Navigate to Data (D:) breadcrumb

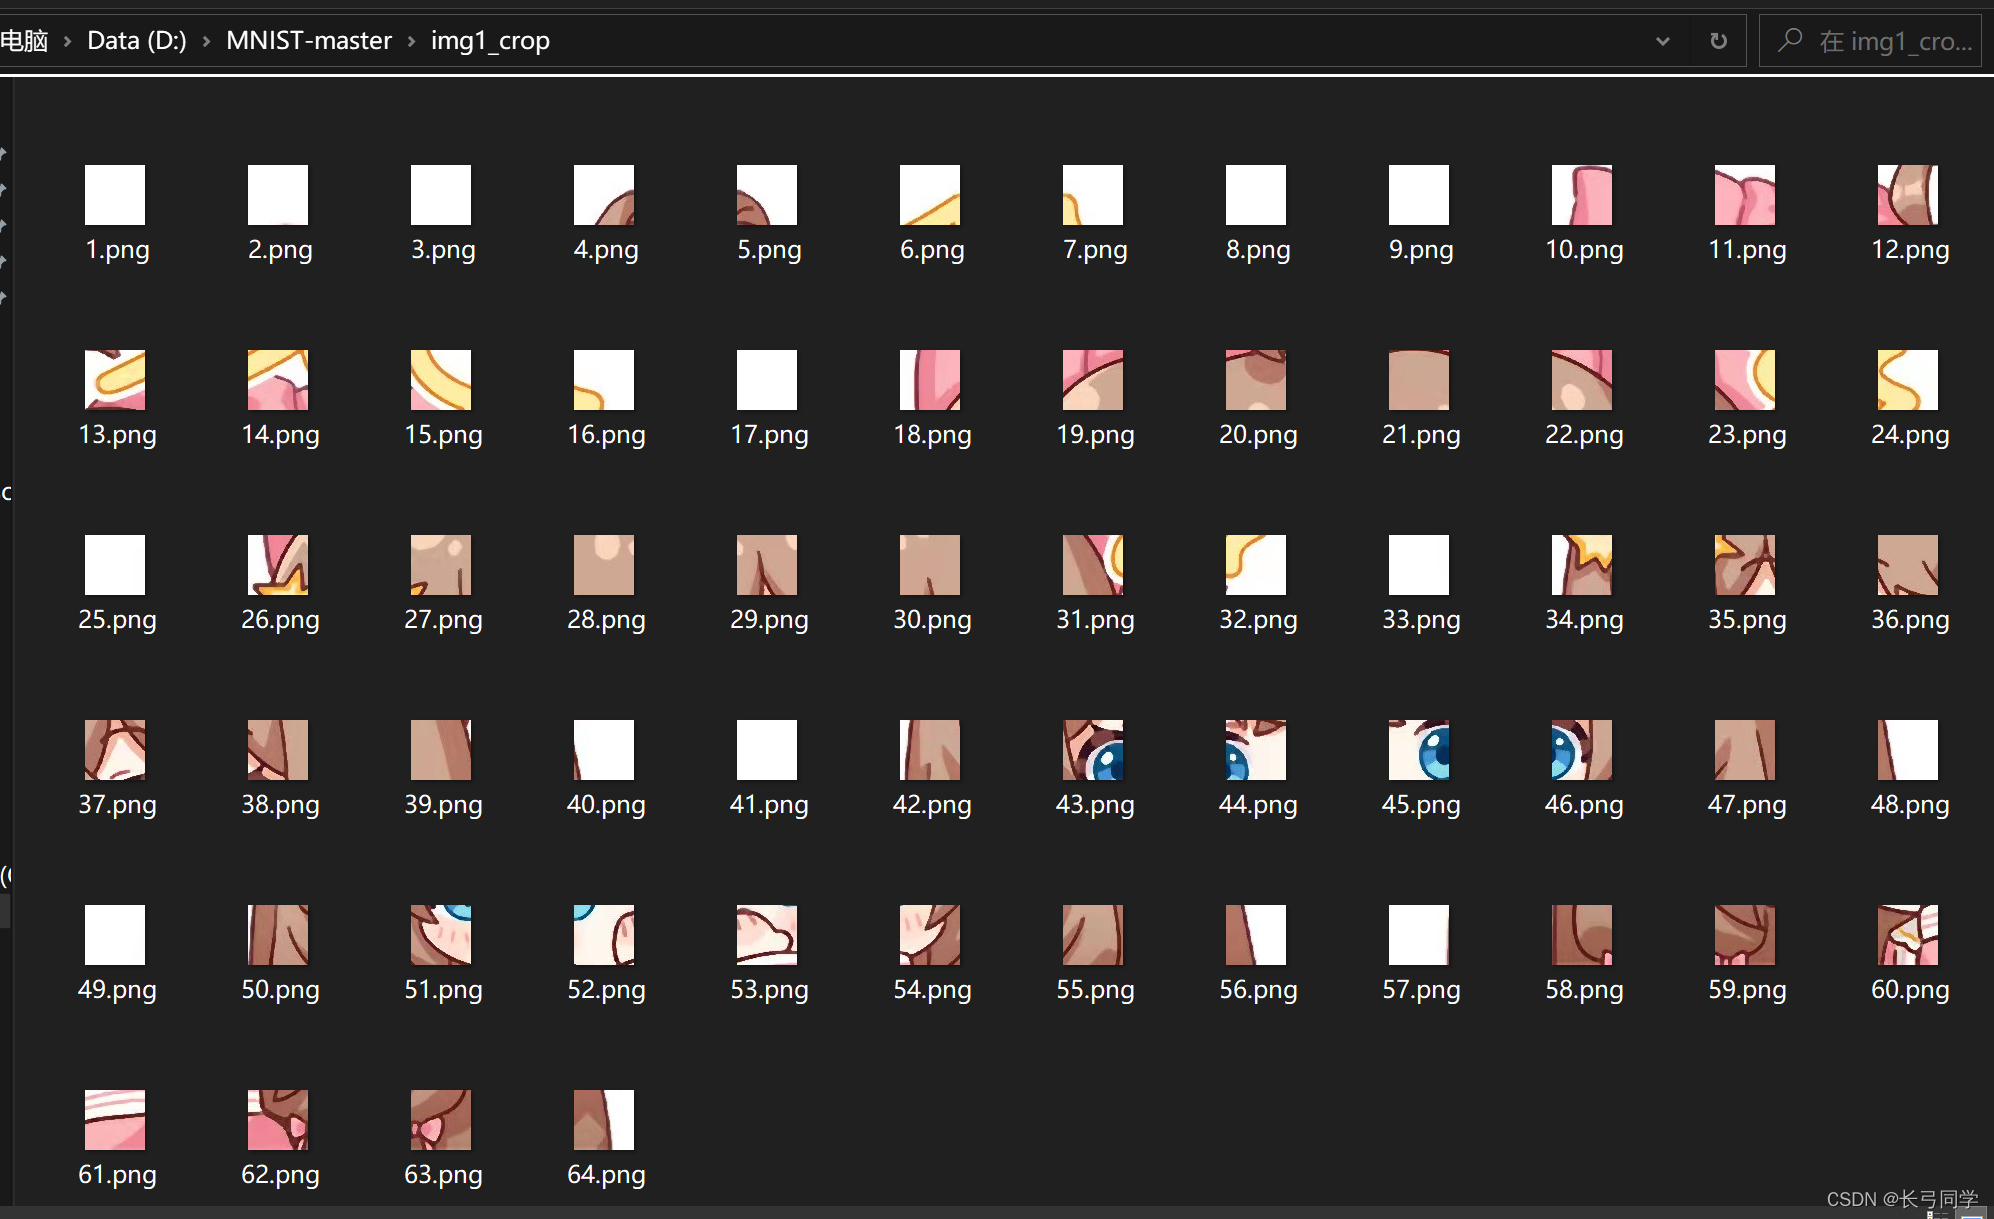pos(136,41)
